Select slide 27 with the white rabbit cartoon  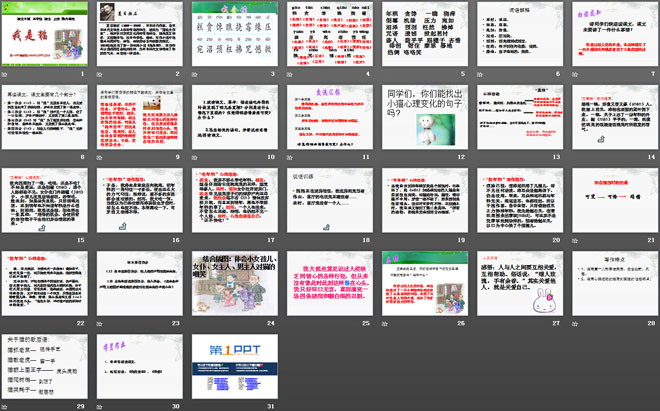tap(515, 281)
